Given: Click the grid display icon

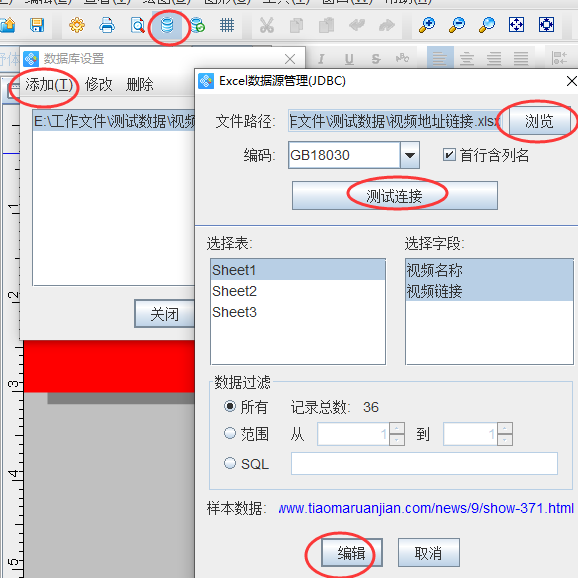Looking at the screenshot, I should (x=227, y=25).
